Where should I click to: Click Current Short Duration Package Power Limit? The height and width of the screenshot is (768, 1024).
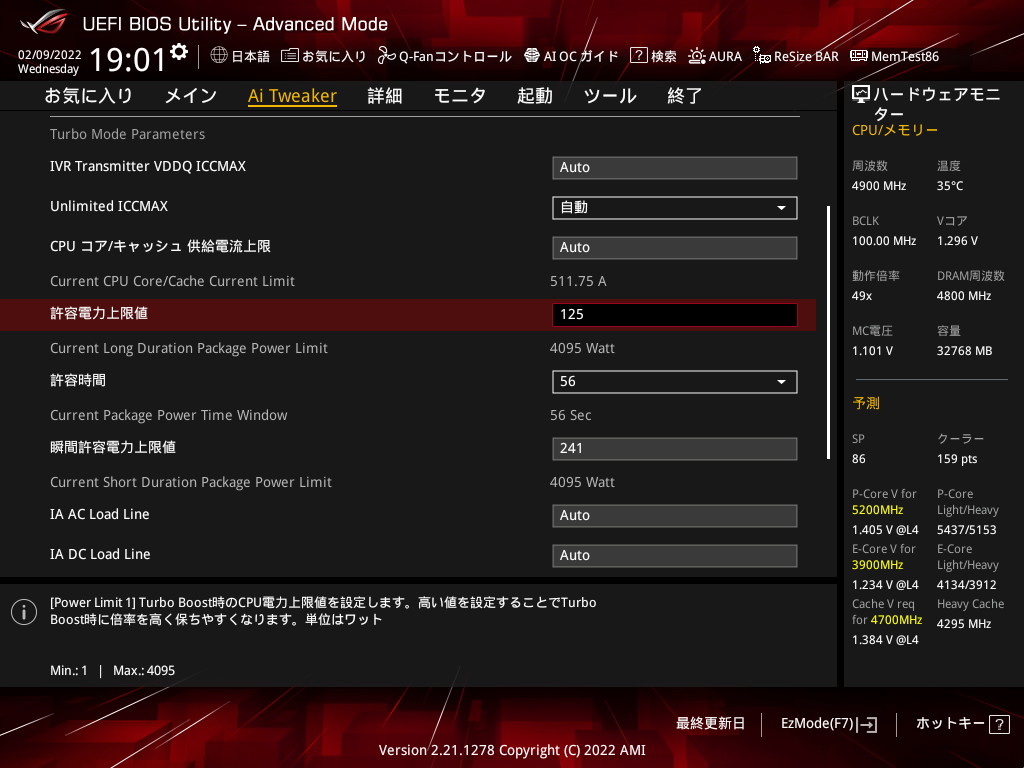pos(191,482)
